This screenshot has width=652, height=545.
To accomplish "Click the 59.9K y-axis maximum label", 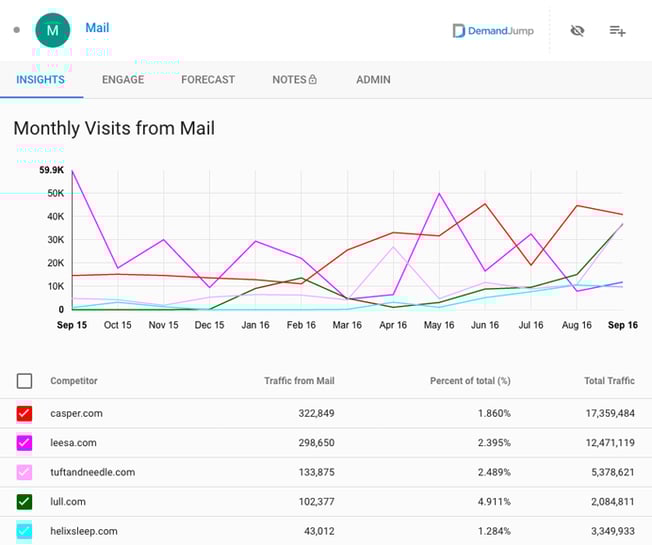I will tap(52, 170).
